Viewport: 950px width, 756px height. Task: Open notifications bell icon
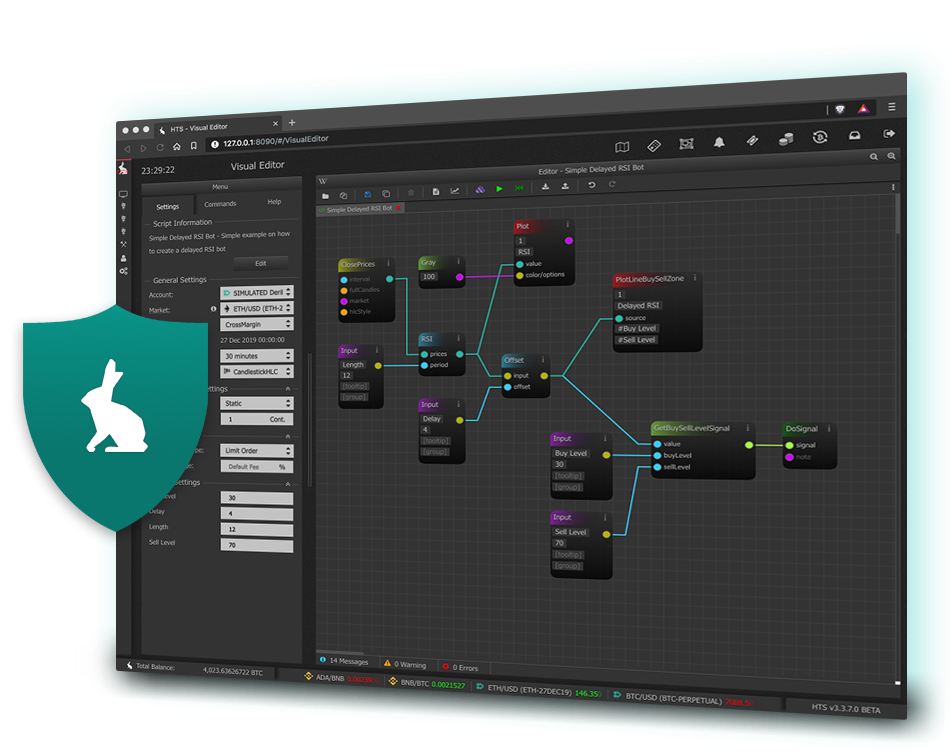pos(719,143)
